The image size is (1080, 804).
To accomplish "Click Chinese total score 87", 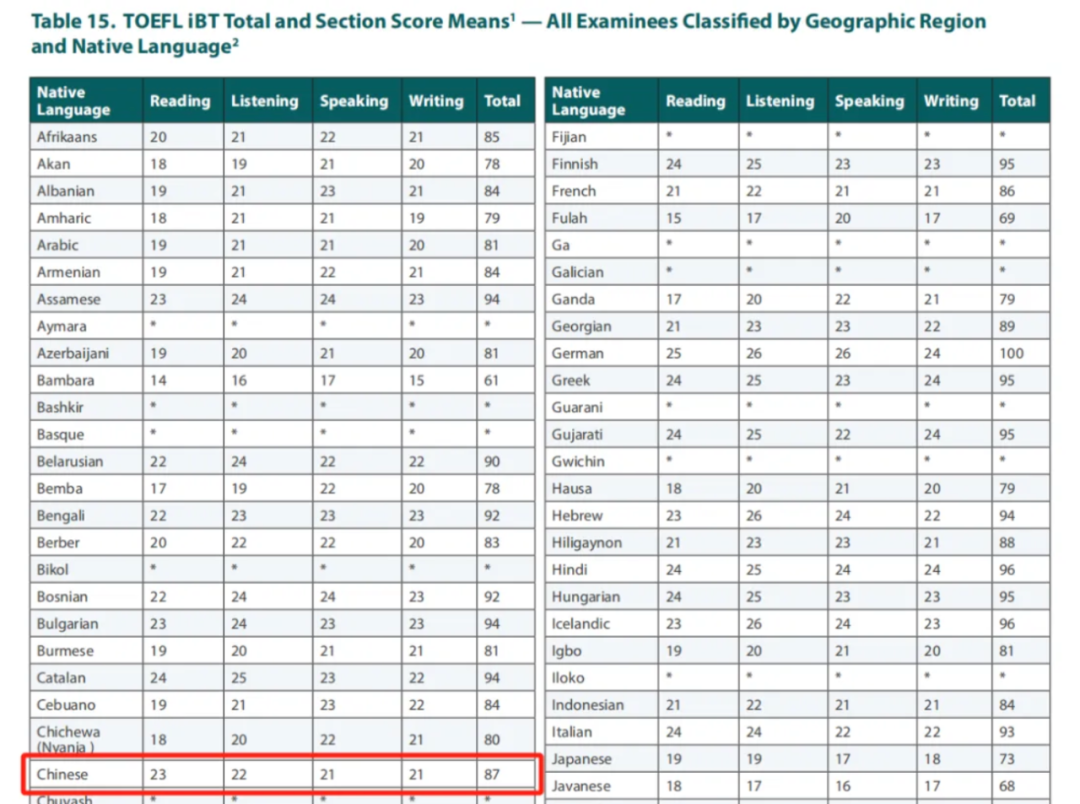I will pos(491,774).
